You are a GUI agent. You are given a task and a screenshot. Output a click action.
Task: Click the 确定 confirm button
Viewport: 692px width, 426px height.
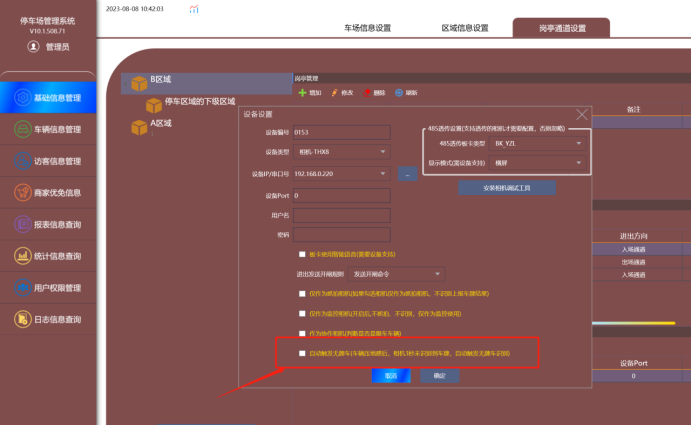[x=440, y=376]
